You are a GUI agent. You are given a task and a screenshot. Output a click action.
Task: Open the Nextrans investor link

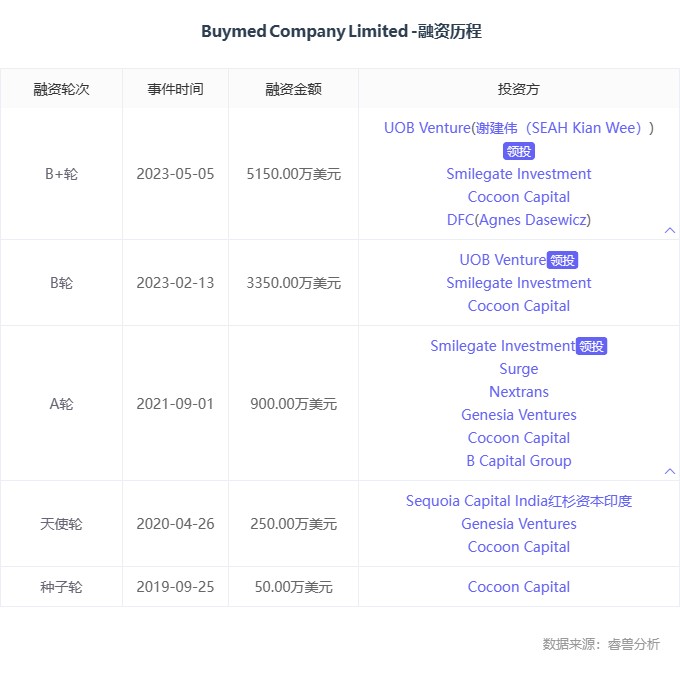[518, 392]
